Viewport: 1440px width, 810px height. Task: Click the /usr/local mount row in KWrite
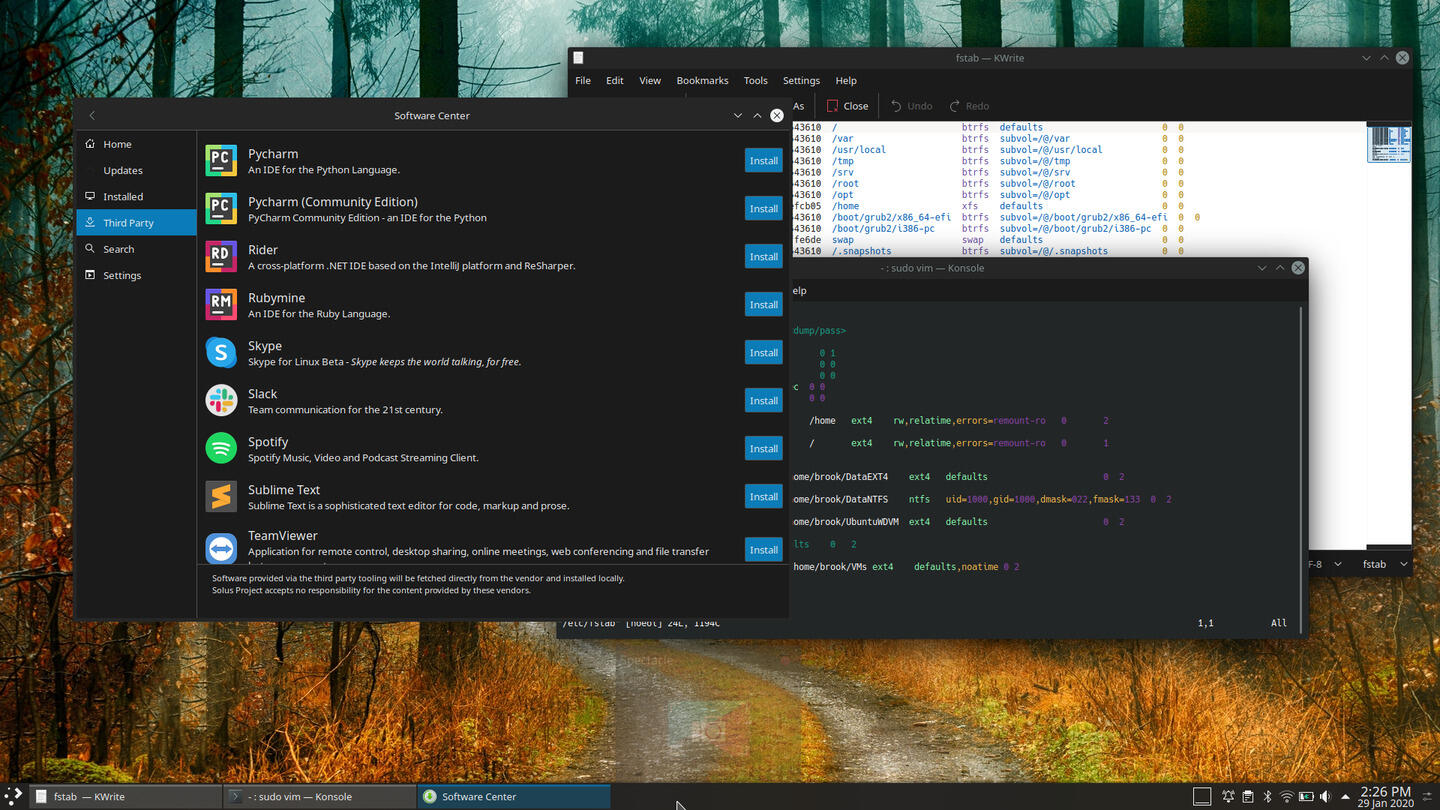pos(989,150)
